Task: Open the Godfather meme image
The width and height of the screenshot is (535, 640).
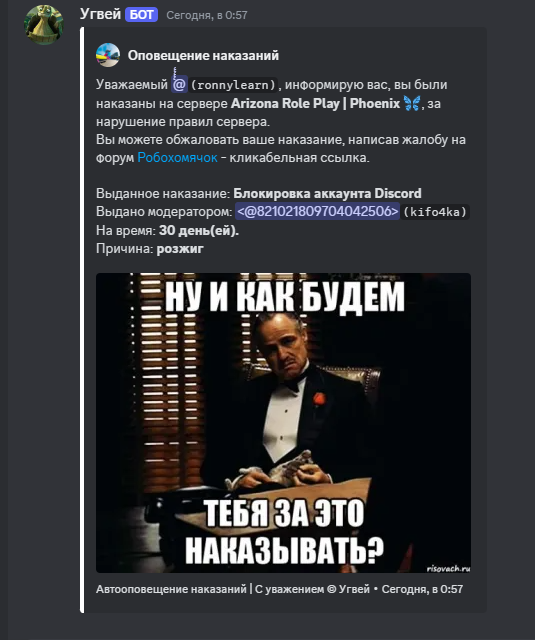Action: (x=283, y=423)
